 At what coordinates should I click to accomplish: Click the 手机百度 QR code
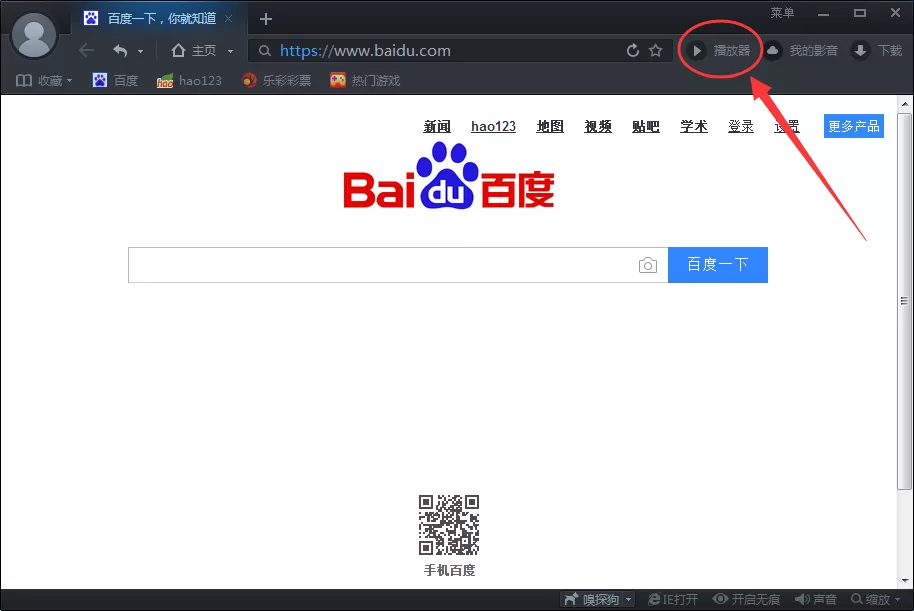(x=449, y=525)
